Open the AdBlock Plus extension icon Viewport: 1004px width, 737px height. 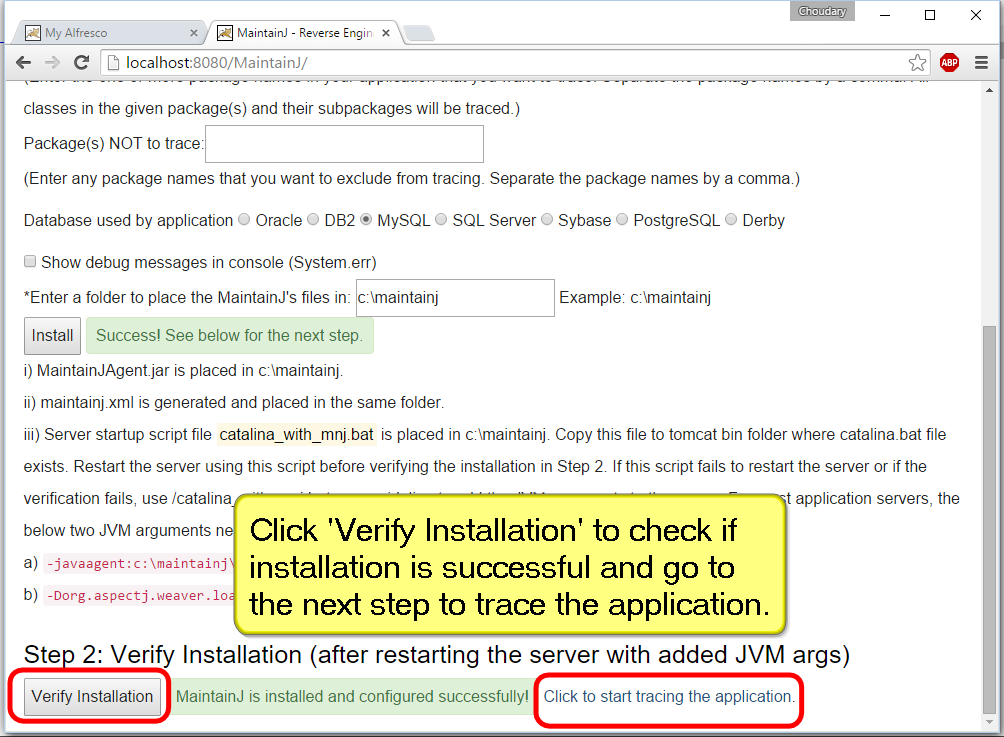[x=949, y=63]
